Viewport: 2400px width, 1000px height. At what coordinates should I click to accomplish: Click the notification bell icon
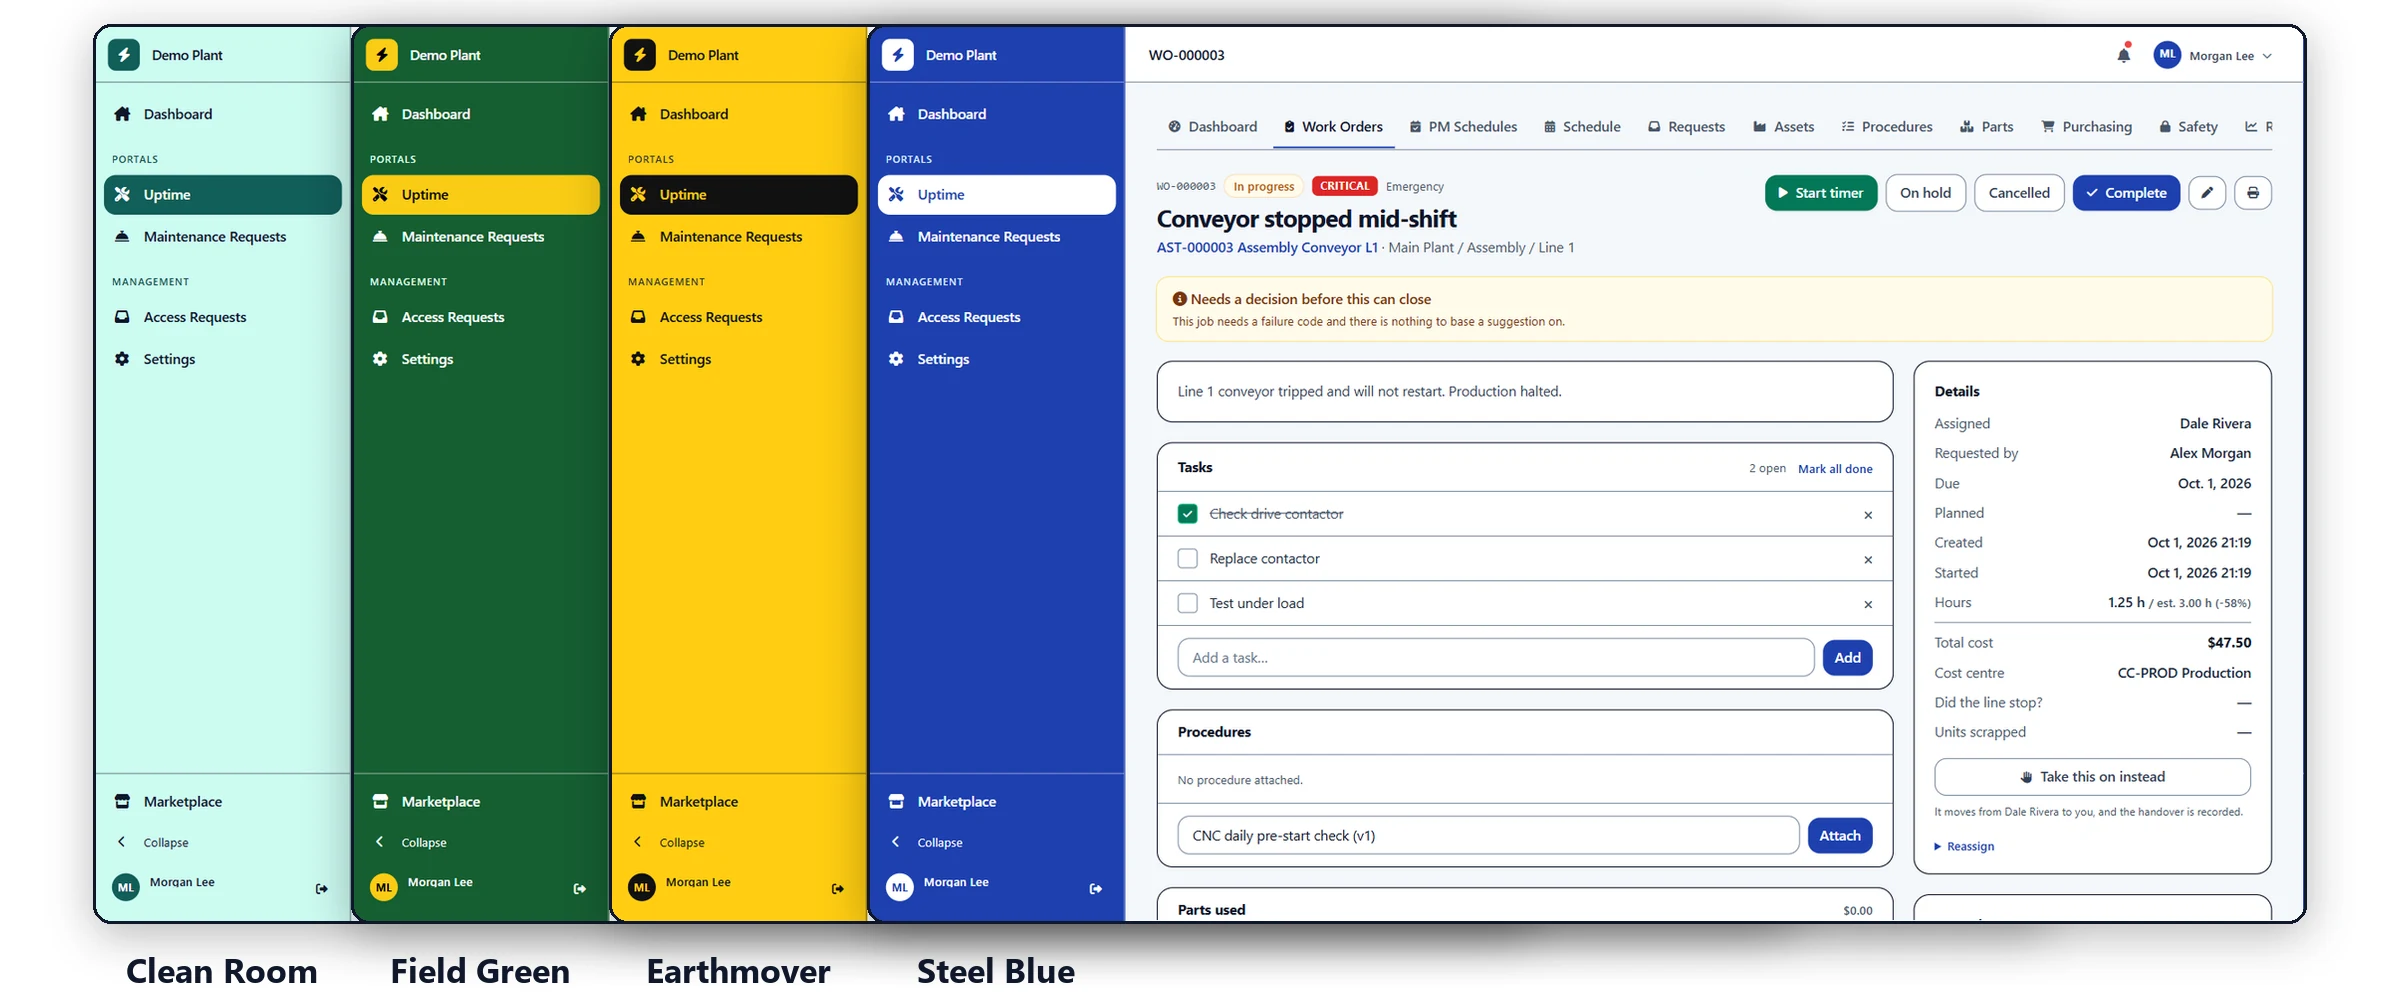[2123, 55]
